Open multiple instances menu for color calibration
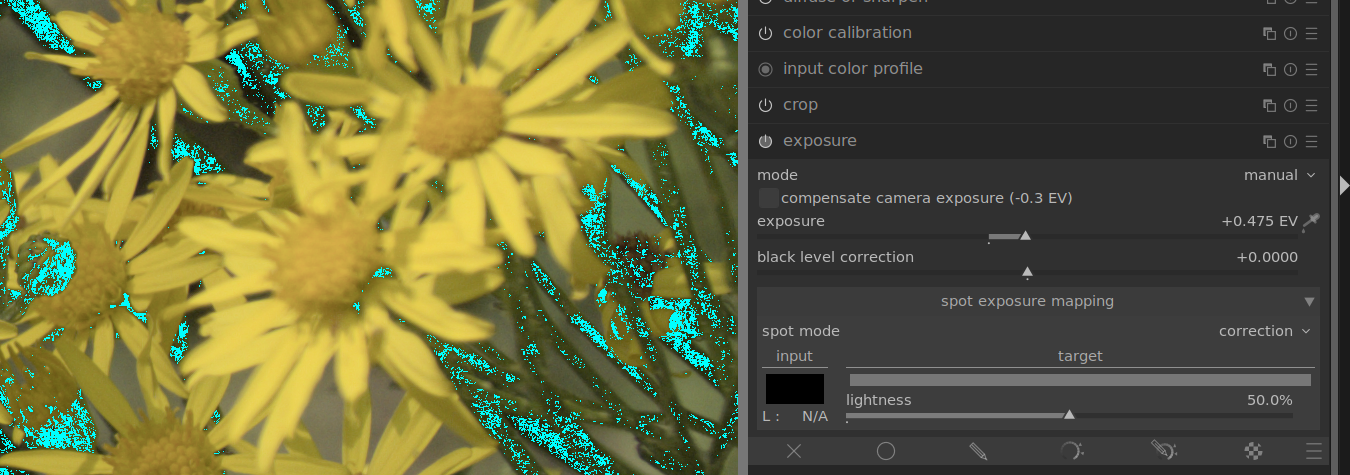Viewport: 1350px width, 475px height. point(1269,33)
